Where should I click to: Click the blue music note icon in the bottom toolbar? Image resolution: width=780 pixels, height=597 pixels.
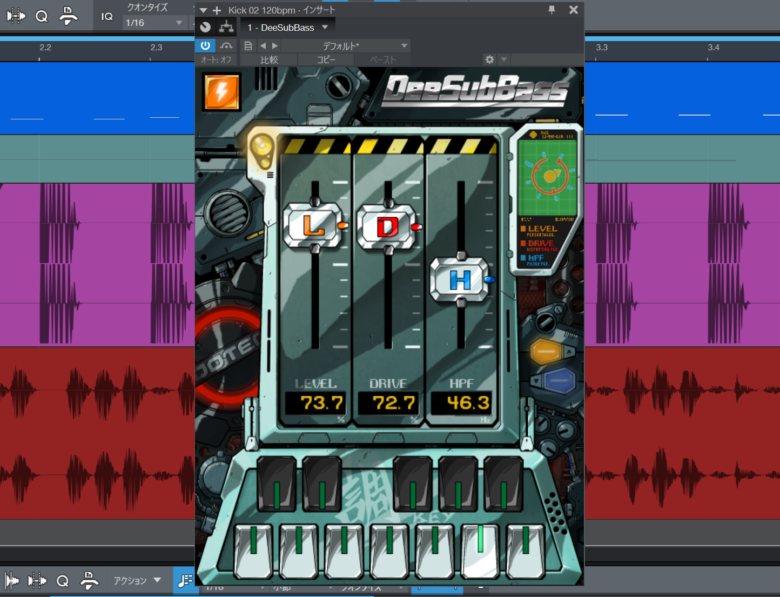pyautogui.click(x=184, y=580)
